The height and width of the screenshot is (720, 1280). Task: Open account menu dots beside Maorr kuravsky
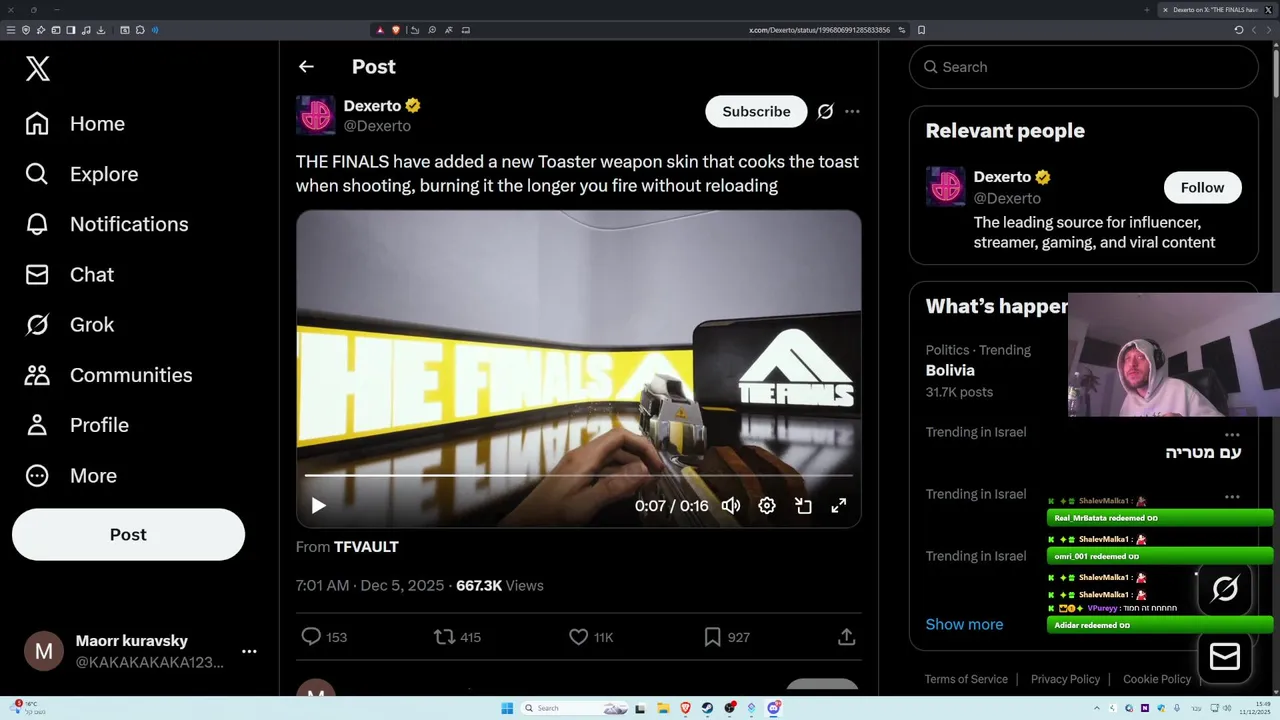[249, 651]
